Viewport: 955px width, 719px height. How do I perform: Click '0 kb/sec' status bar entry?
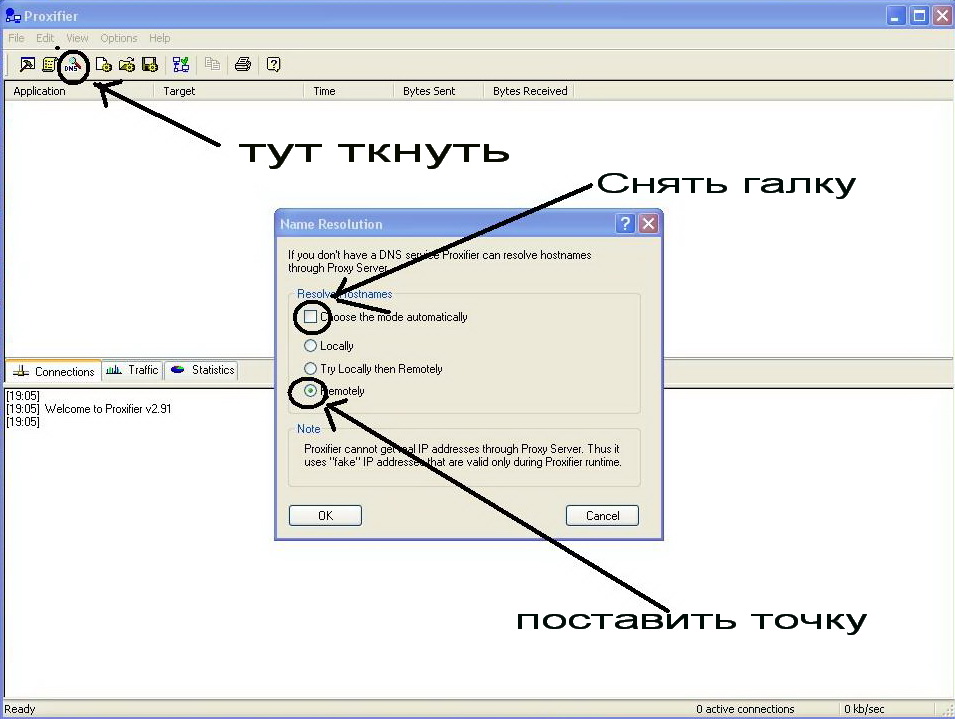(x=864, y=709)
